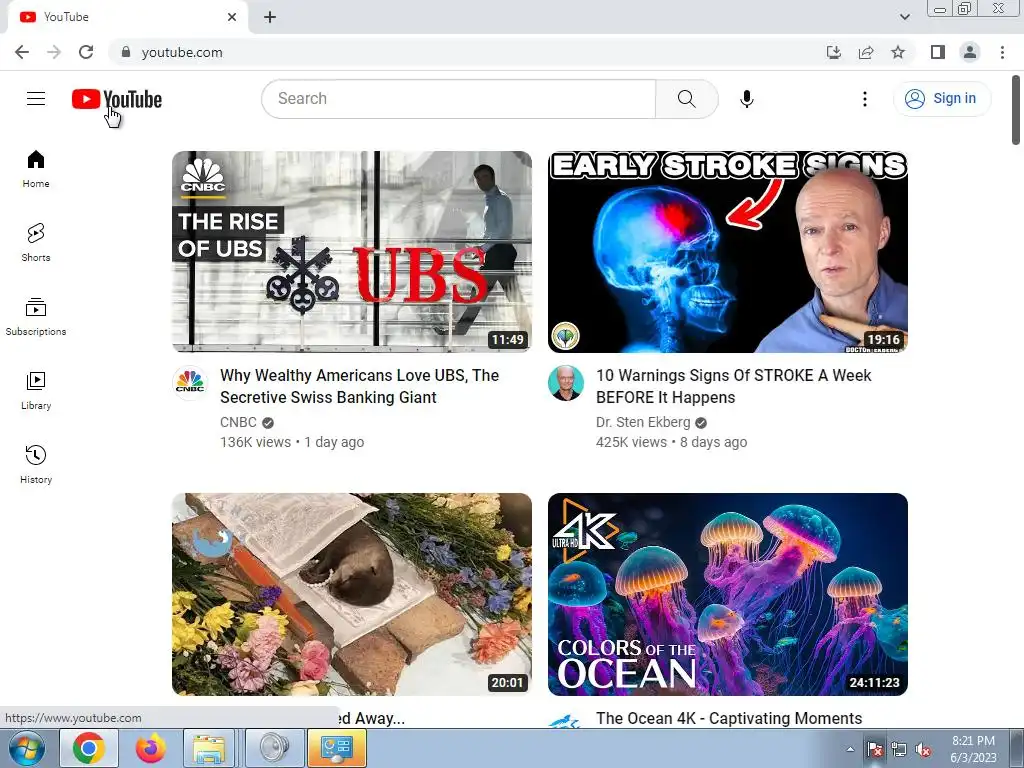Click the page vertical scrollbar
This screenshot has width=1024, height=768.
pos(1016,110)
